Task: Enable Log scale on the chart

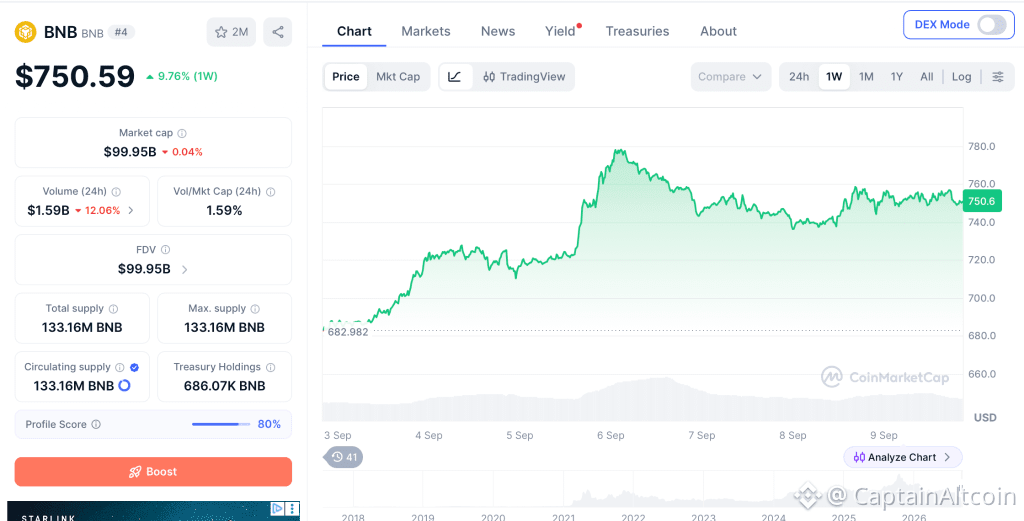Action: 961,76
